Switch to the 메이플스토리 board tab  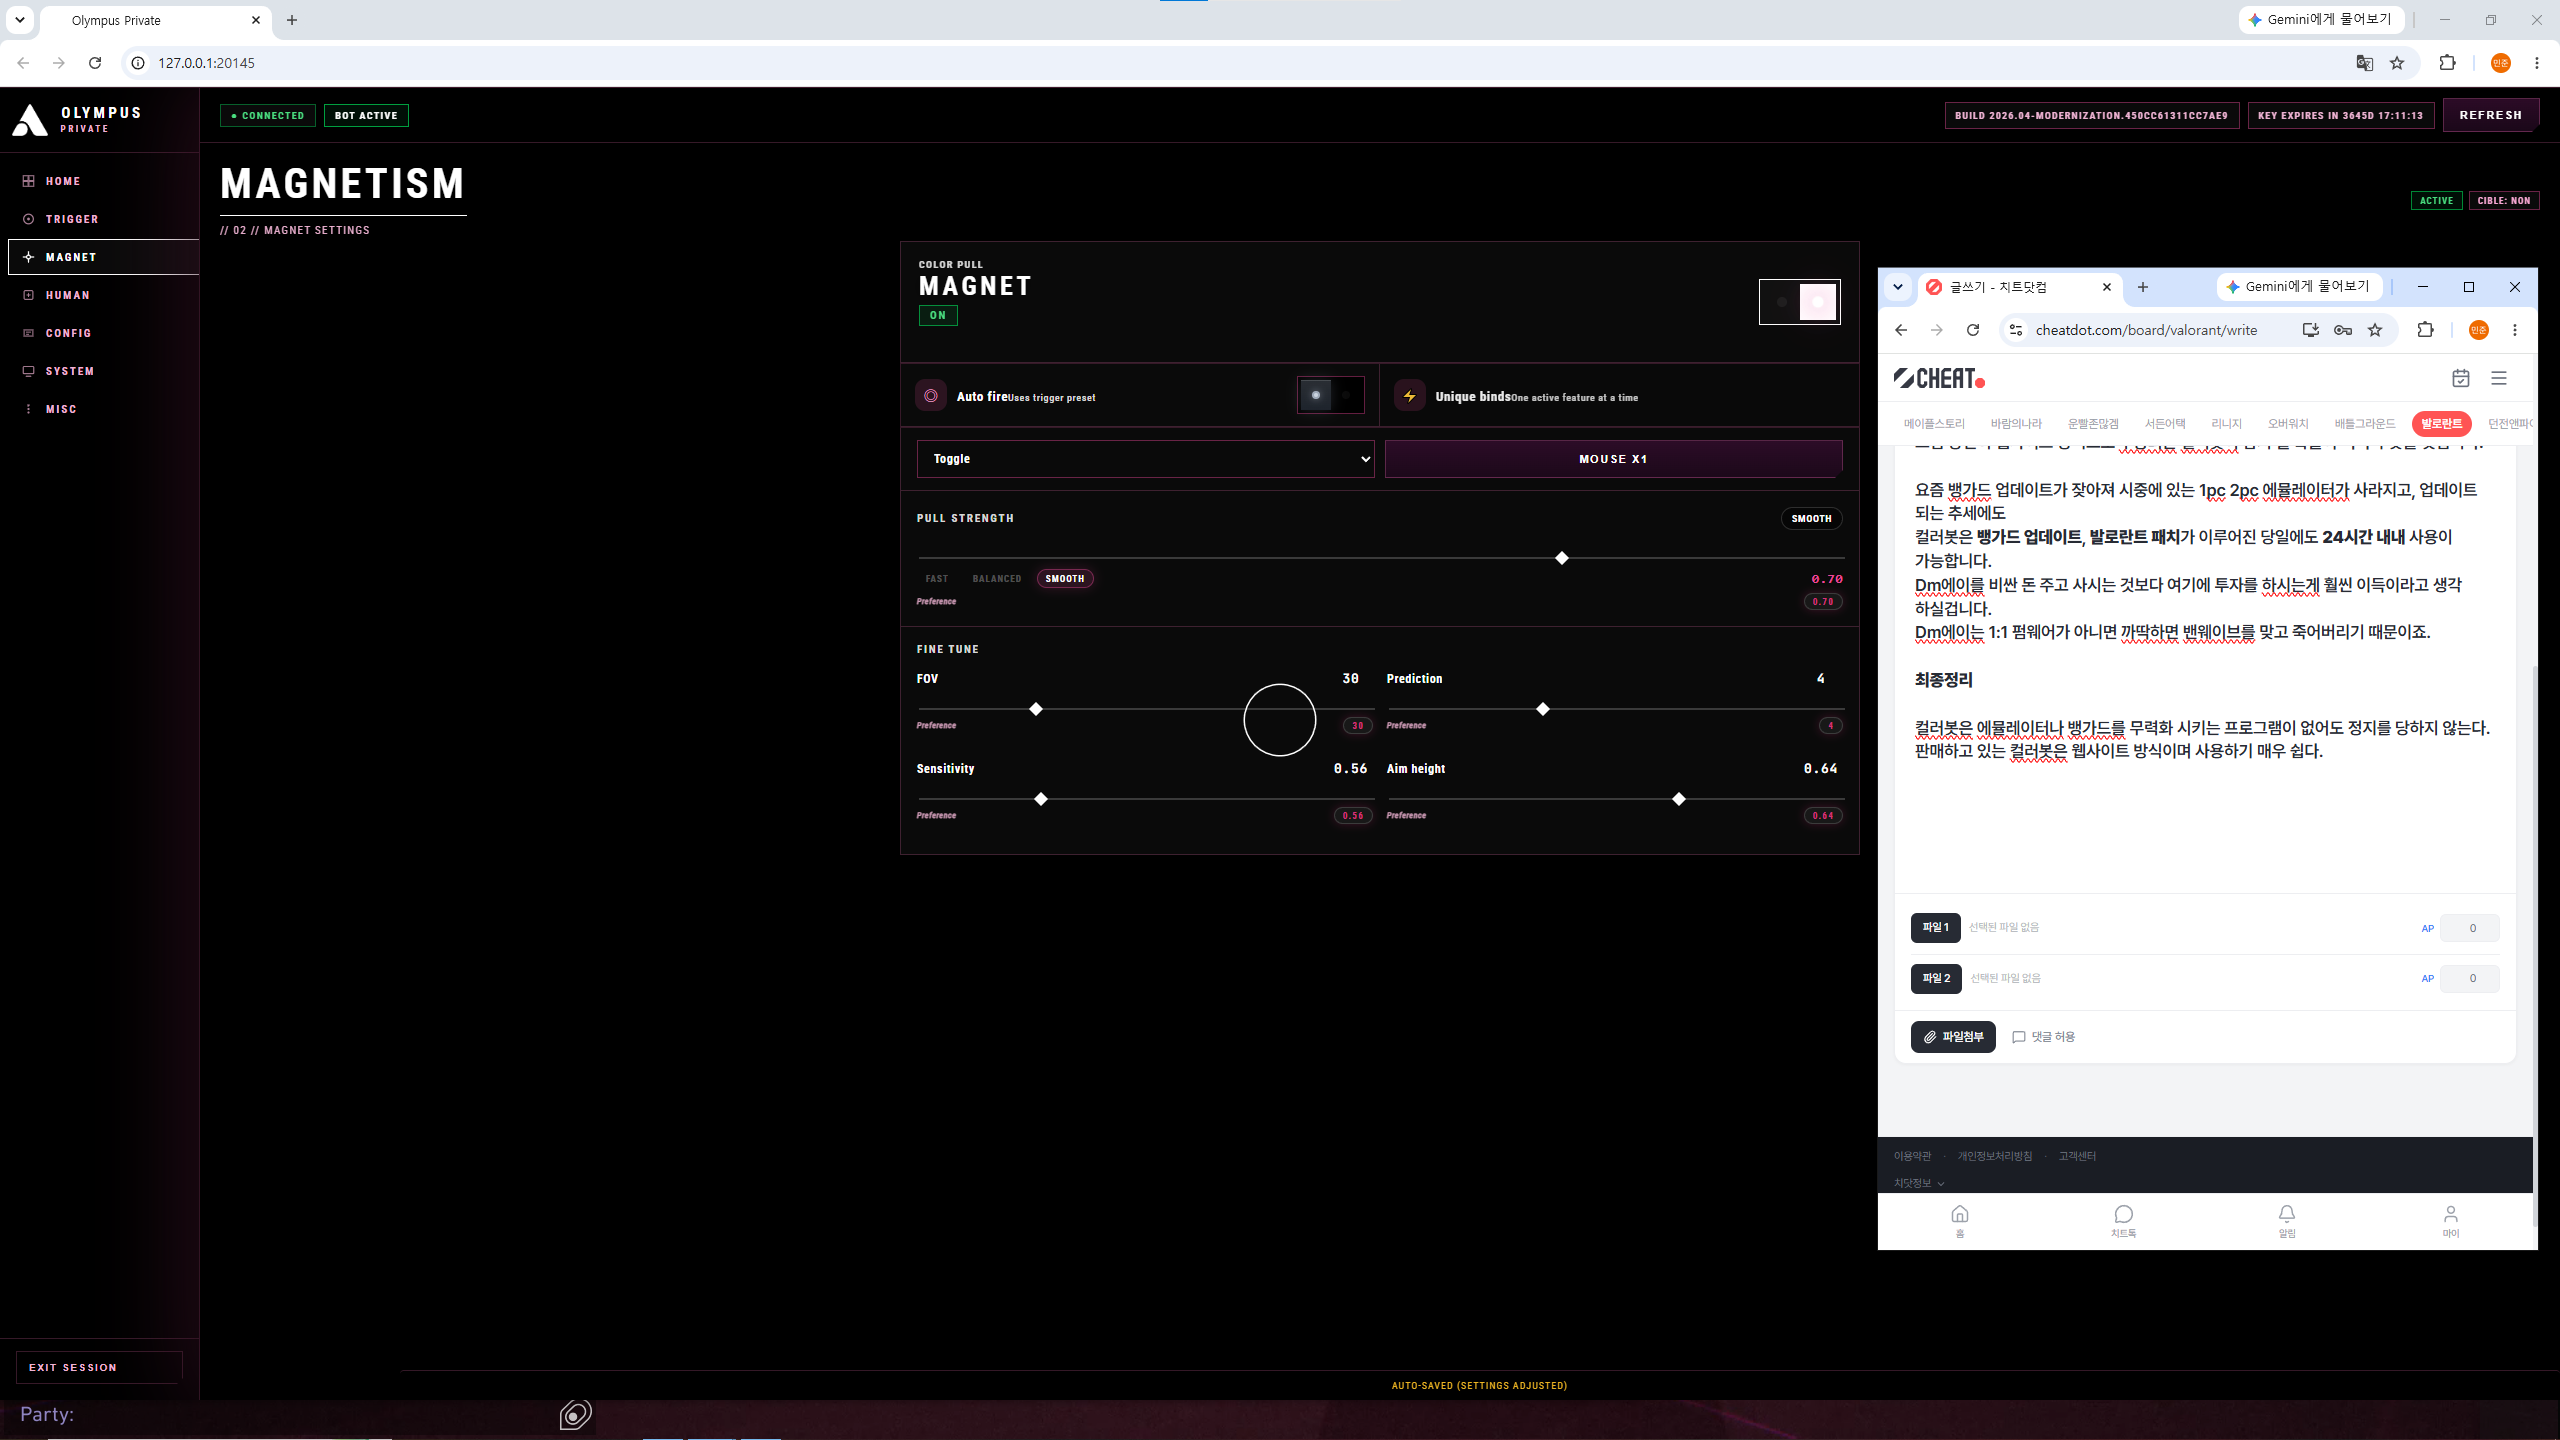point(1934,424)
